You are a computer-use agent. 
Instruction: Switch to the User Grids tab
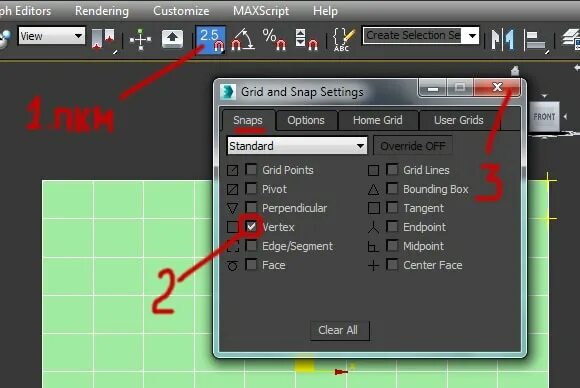[x=459, y=120]
